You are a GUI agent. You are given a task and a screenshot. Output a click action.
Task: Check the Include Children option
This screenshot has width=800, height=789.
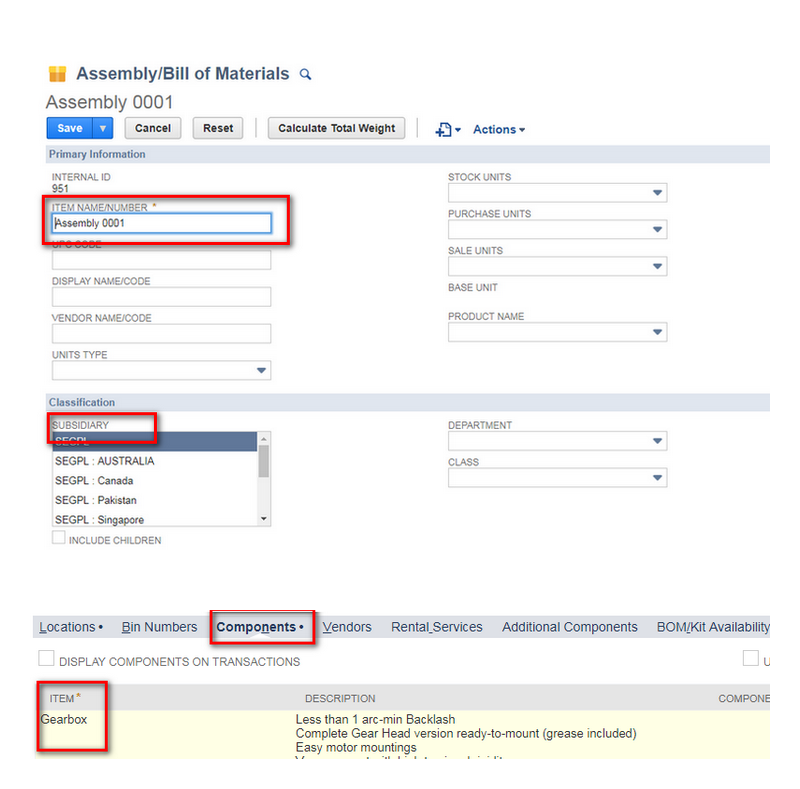point(58,537)
